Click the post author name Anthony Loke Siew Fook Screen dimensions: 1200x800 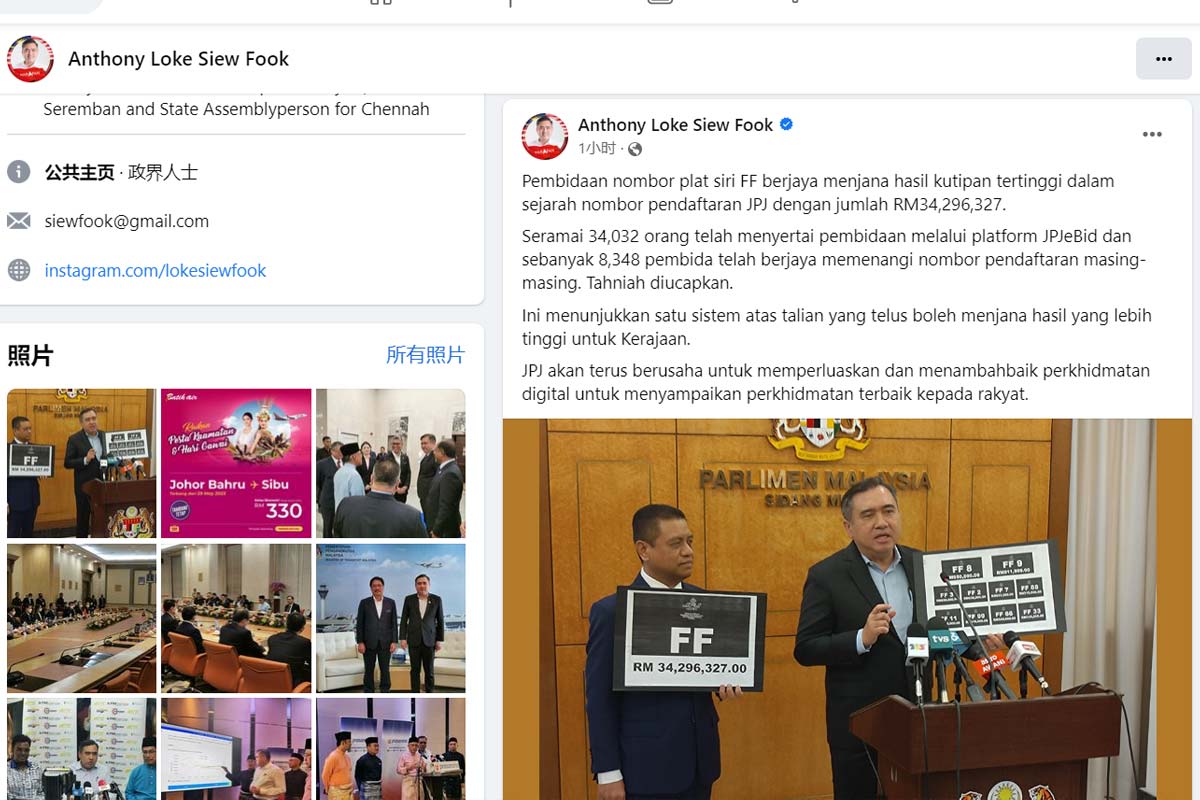click(x=675, y=125)
